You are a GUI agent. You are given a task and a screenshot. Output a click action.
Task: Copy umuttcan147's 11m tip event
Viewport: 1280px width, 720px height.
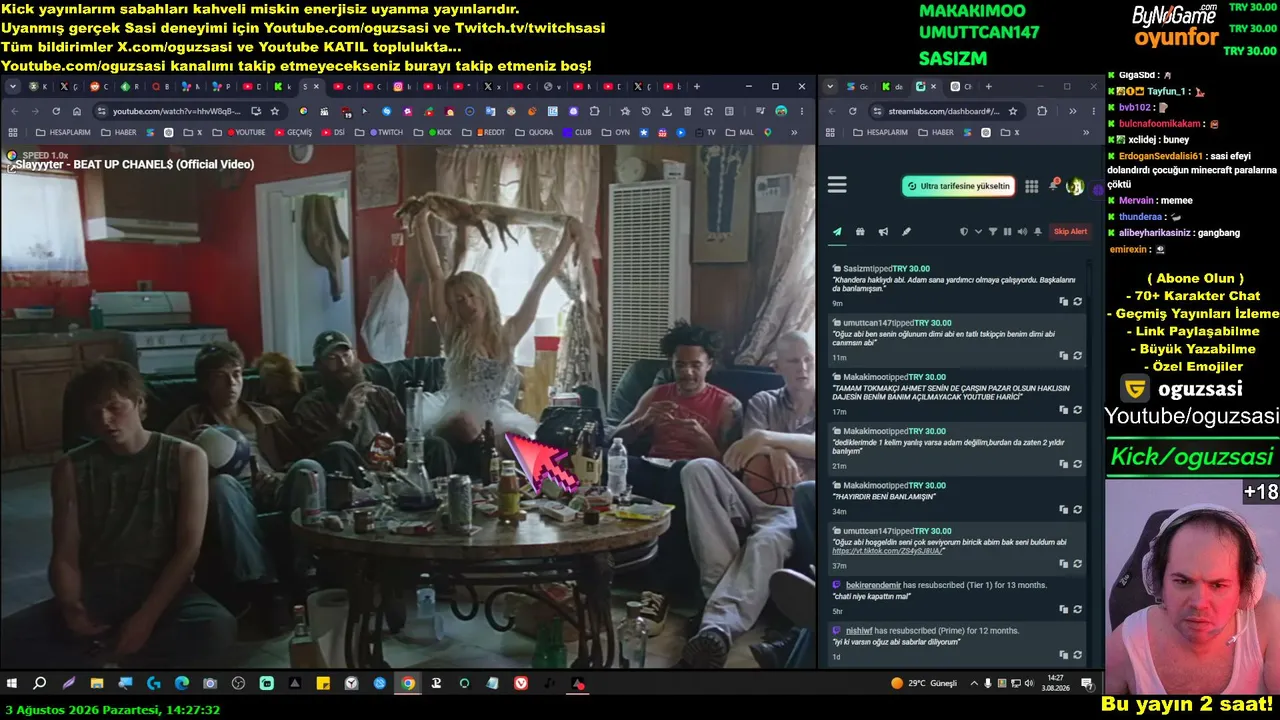[1063, 355]
